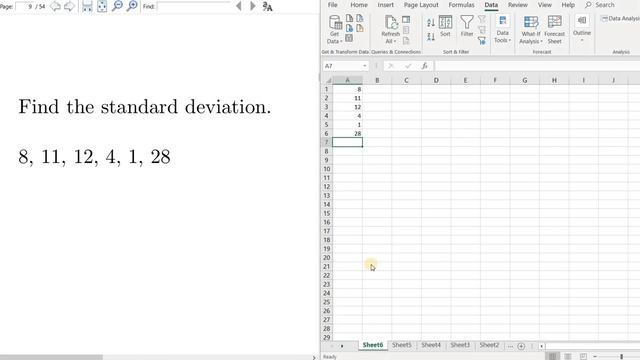The image size is (640, 360).
Task: Click the sheet tab scroll right arrow
Action: [x=342, y=346]
